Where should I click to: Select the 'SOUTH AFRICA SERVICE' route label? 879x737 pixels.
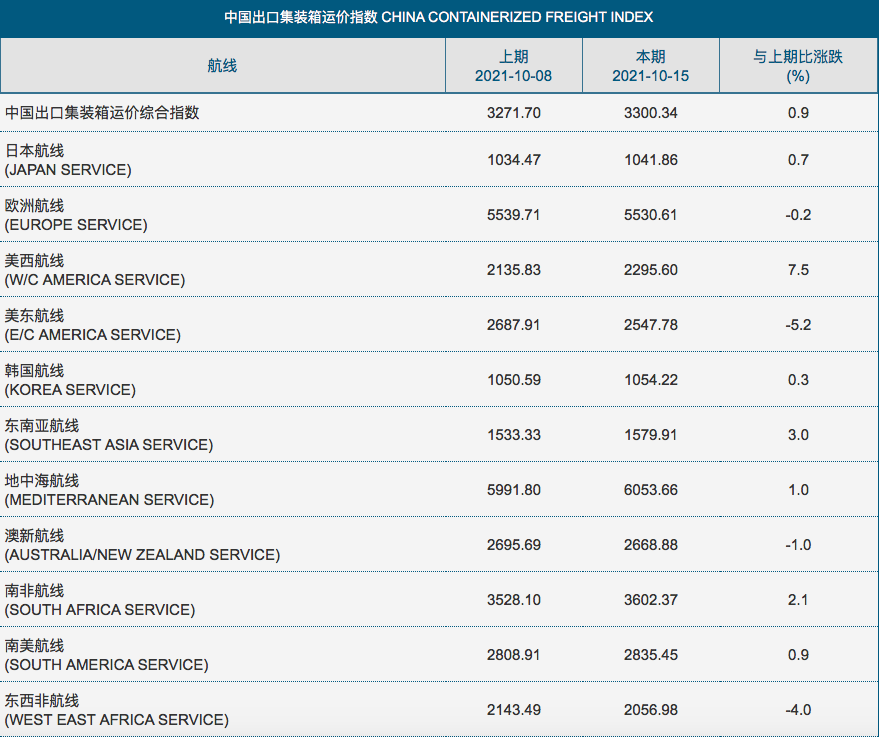100,609
